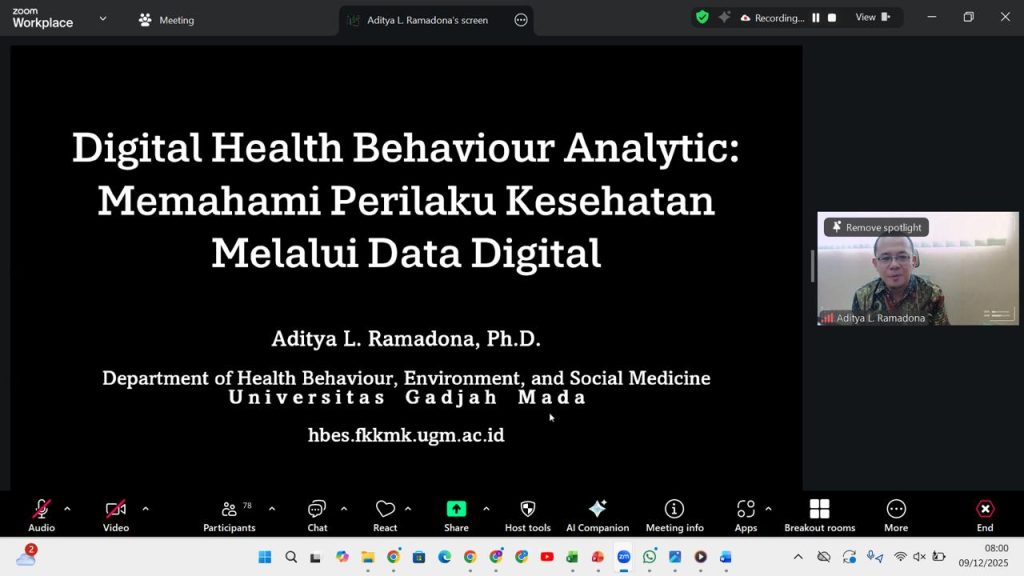The width and height of the screenshot is (1024, 576).
Task: Launch the AI Companion
Action: 597,510
